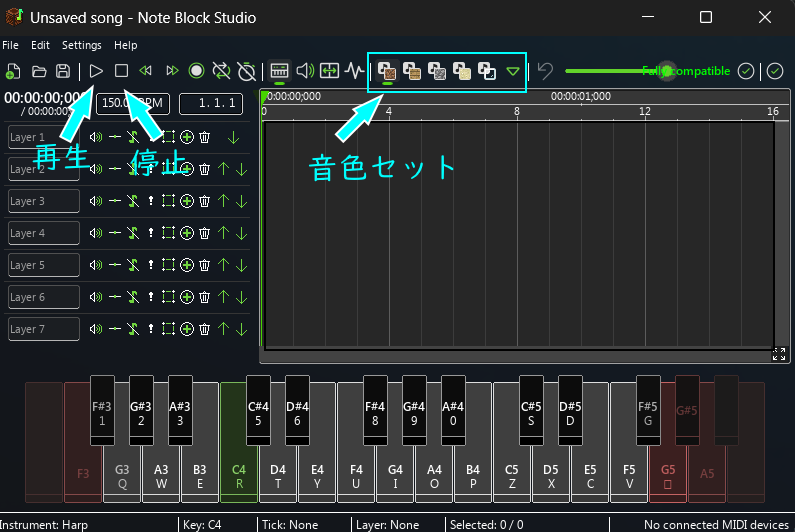Play the G4 piano key
This screenshot has width=795, height=532.
tap(395, 476)
